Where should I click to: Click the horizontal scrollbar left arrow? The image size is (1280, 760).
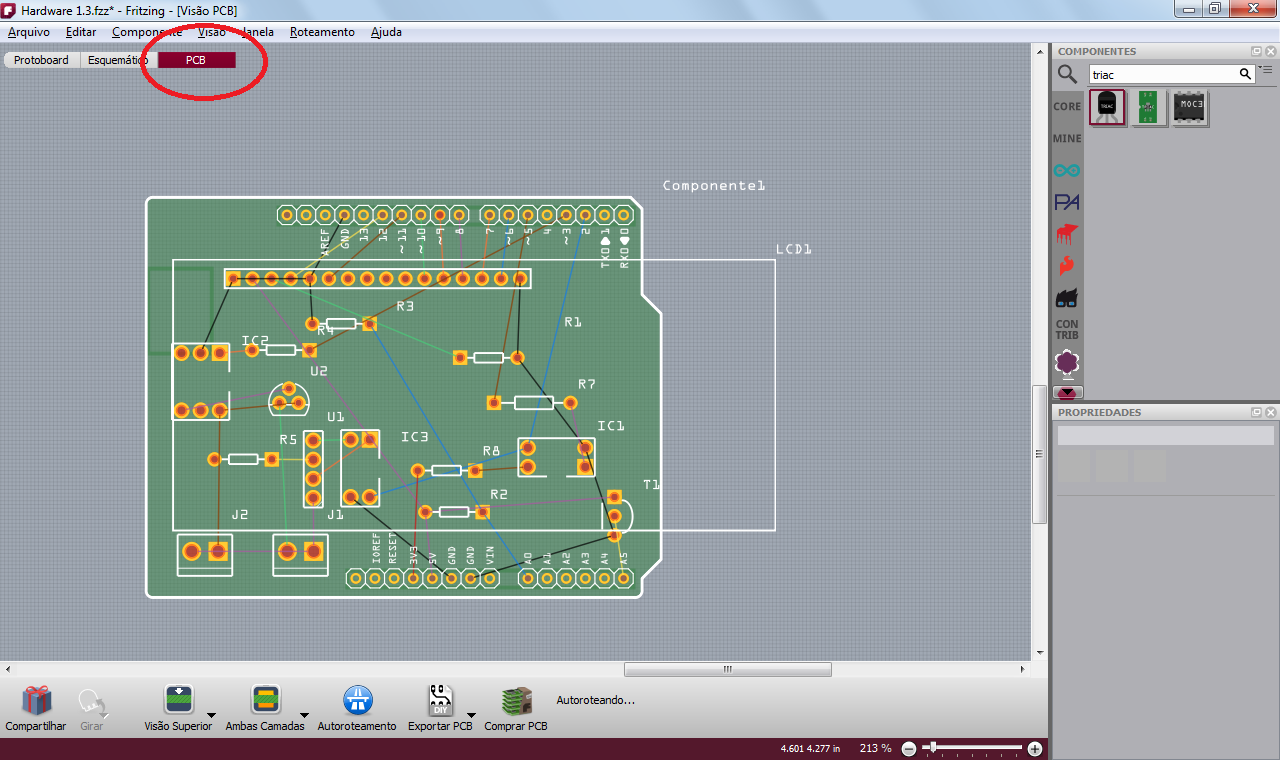click(x=8, y=669)
